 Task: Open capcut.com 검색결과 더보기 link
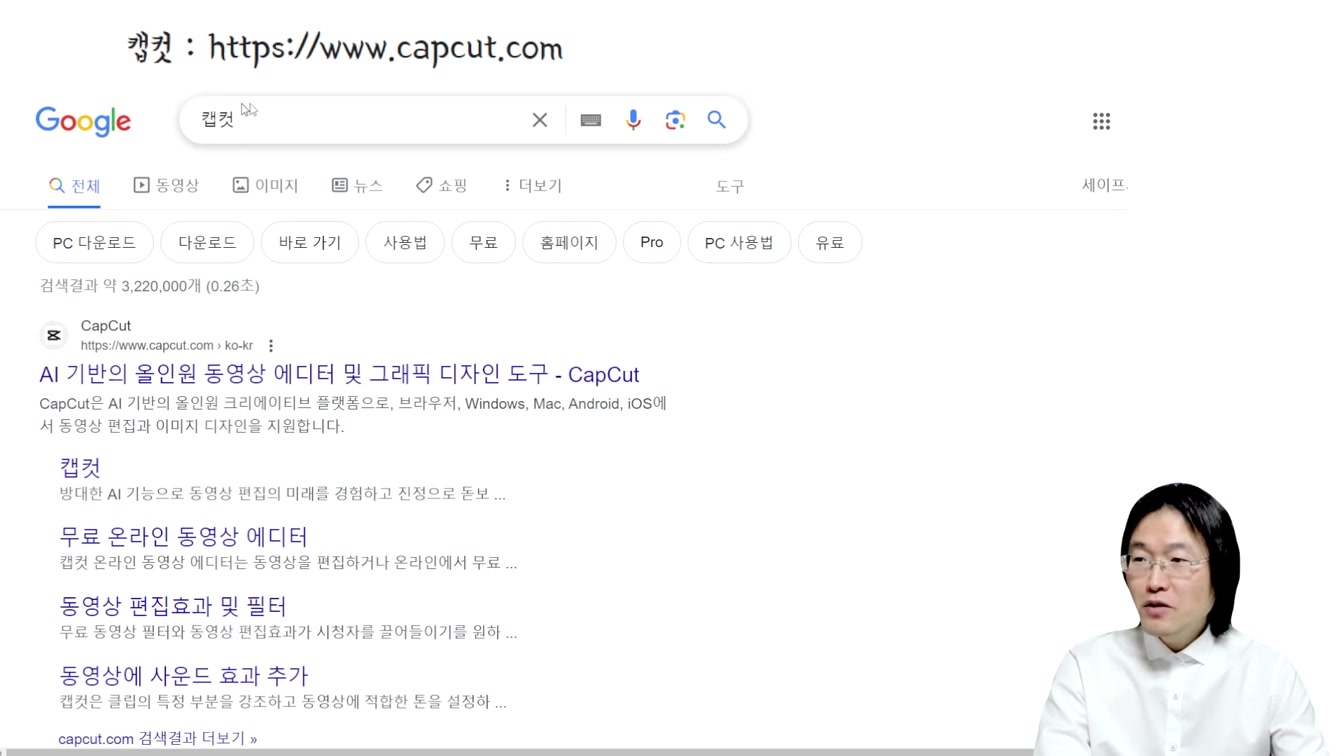(158, 739)
